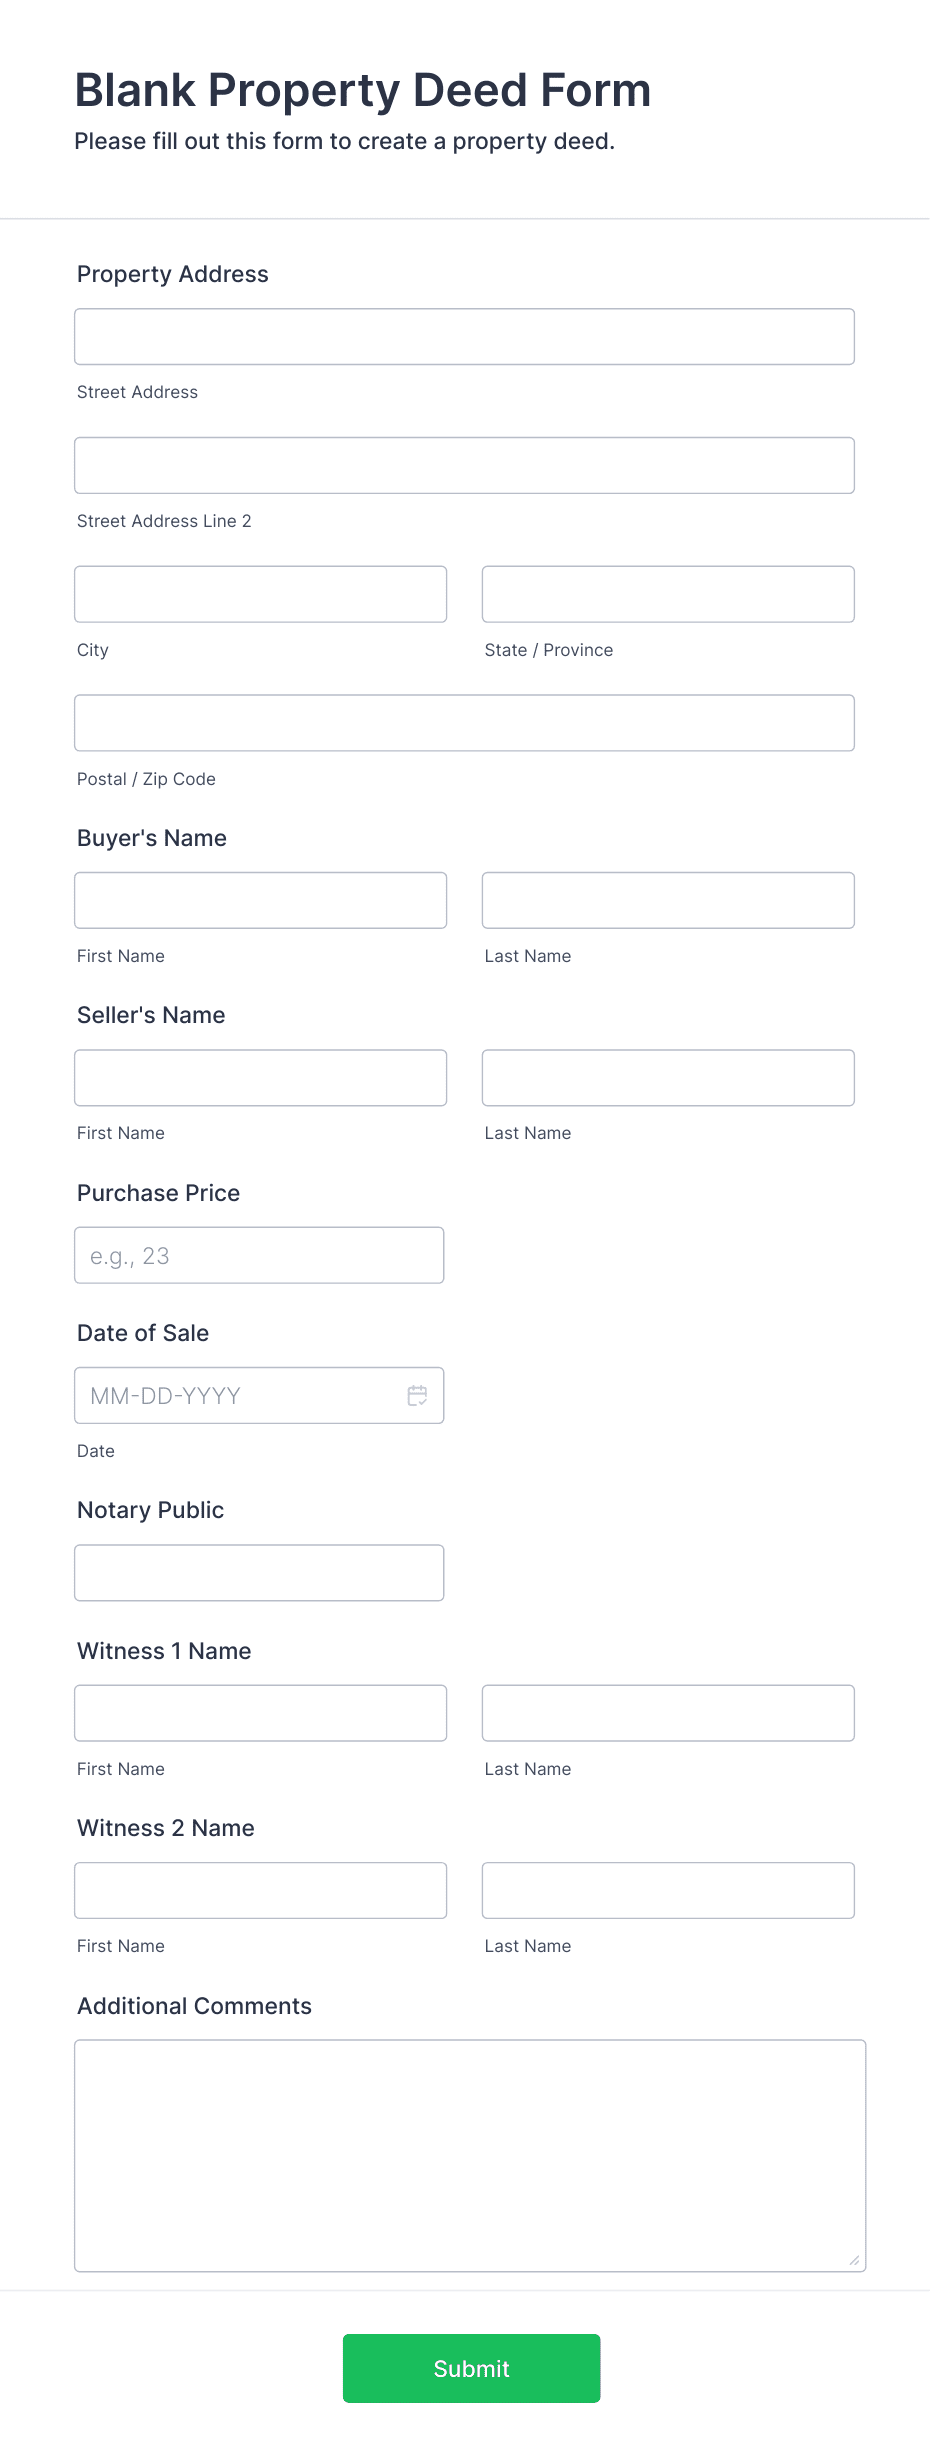Click the Seller's Last Name input
This screenshot has height=2459, width=930.
667,1077
